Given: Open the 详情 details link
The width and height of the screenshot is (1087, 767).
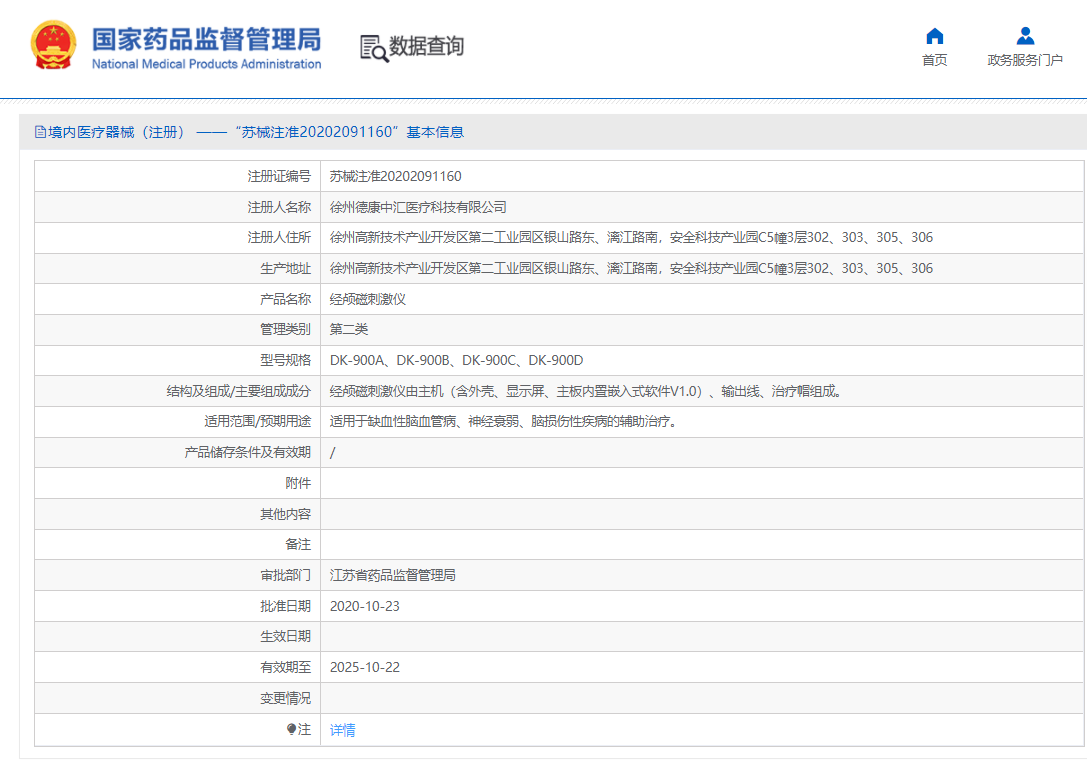Looking at the screenshot, I should click(x=342, y=730).
